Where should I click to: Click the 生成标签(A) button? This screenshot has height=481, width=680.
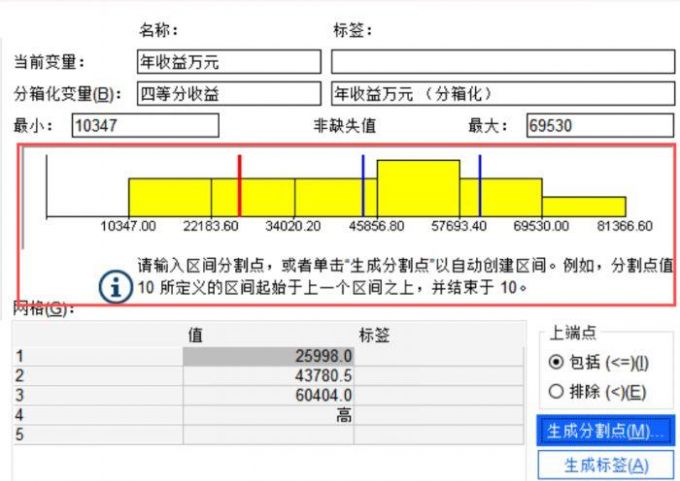click(x=606, y=465)
